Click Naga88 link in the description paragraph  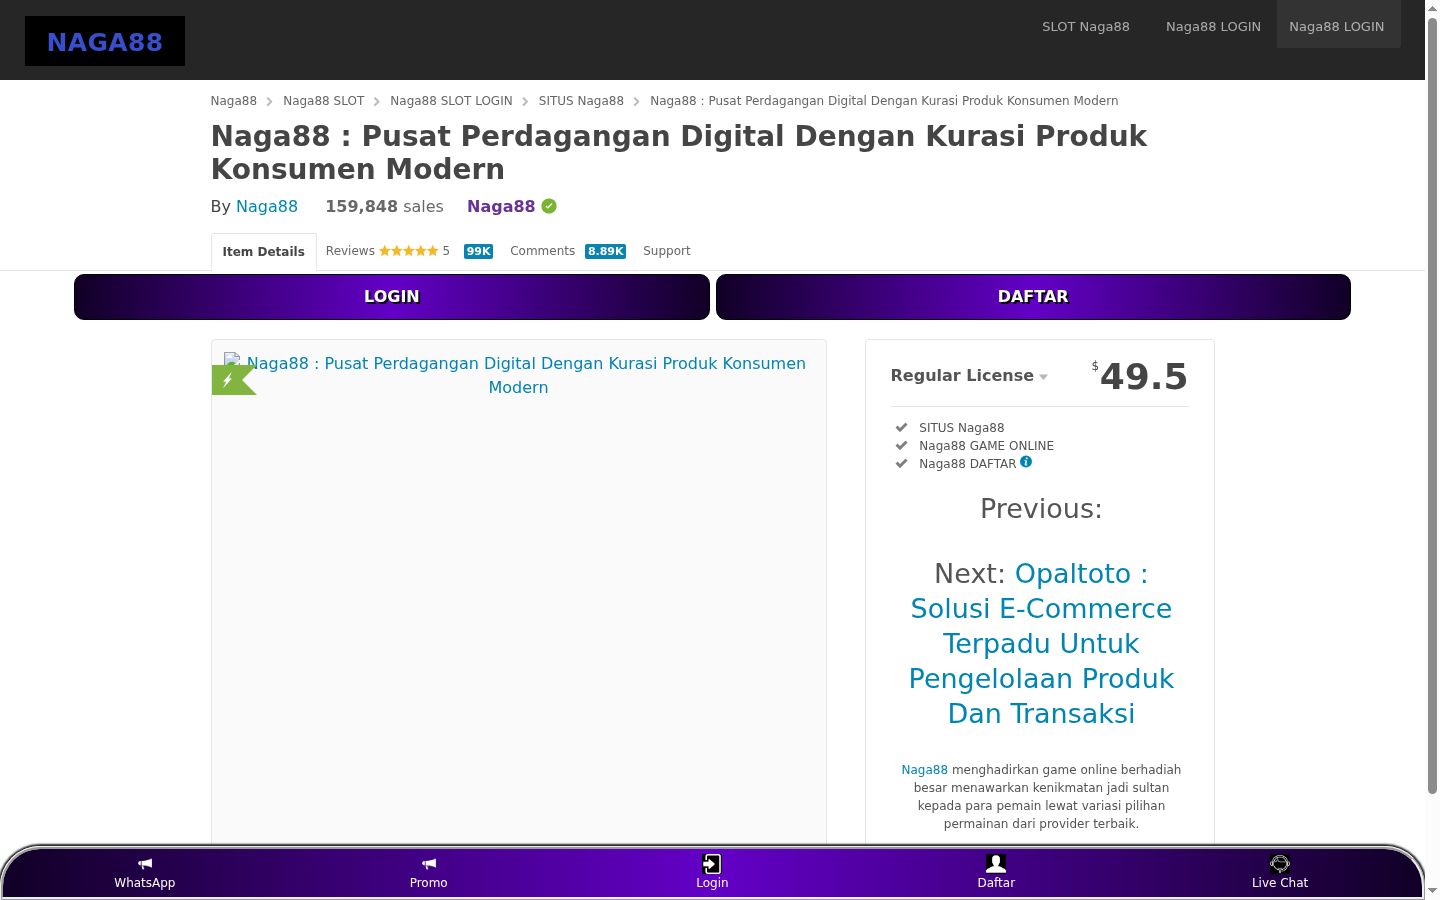pyautogui.click(x=924, y=770)
